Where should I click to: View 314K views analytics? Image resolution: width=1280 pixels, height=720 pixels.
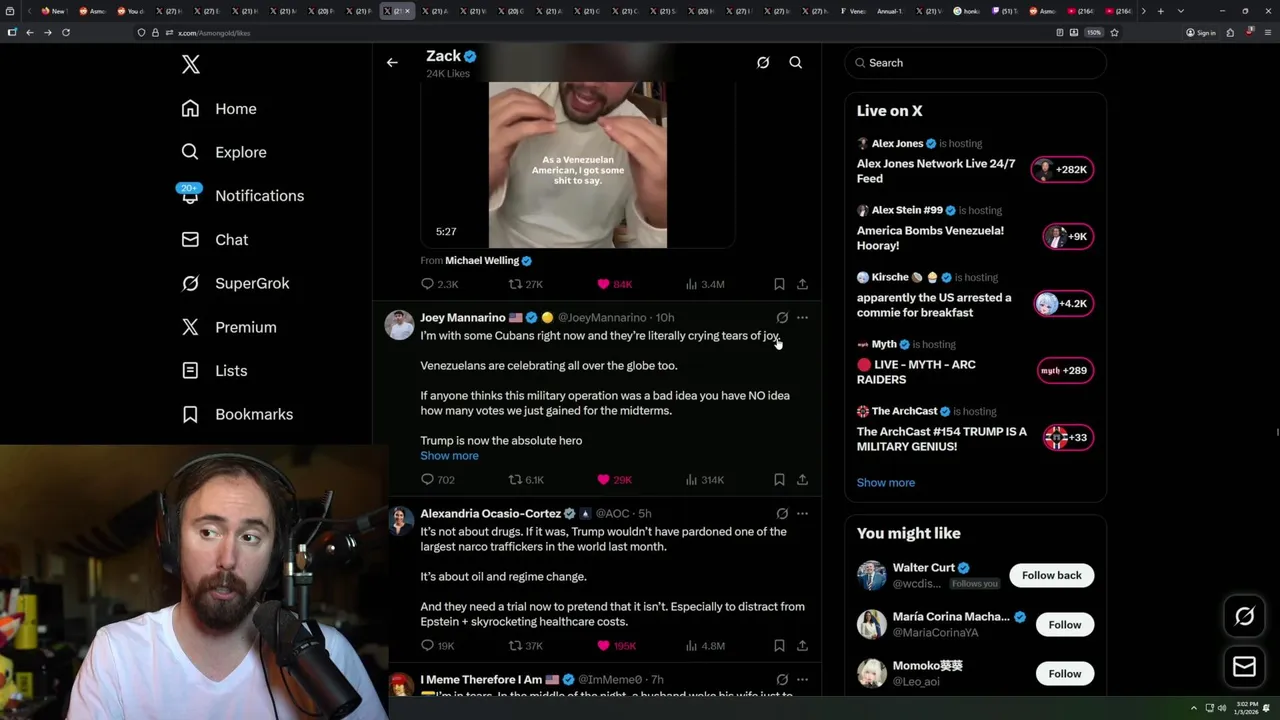pyautogui.click(x=705, y=480)
